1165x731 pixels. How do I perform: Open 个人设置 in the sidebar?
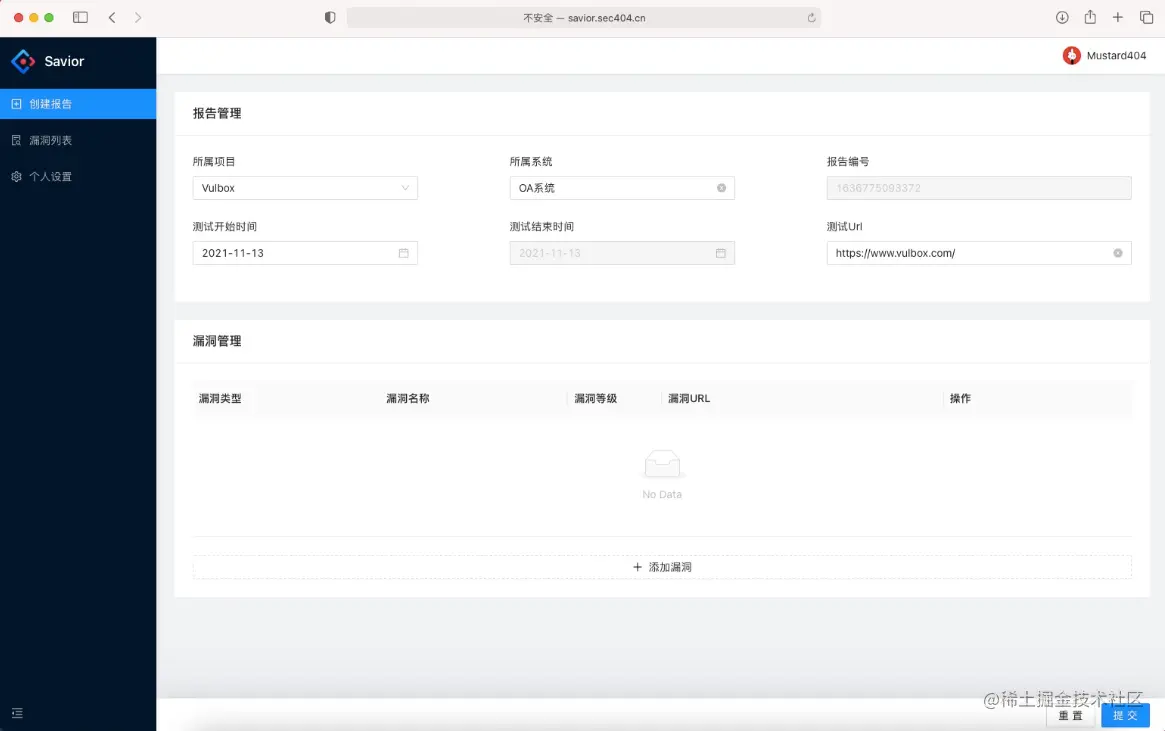[x=78, y=177]
